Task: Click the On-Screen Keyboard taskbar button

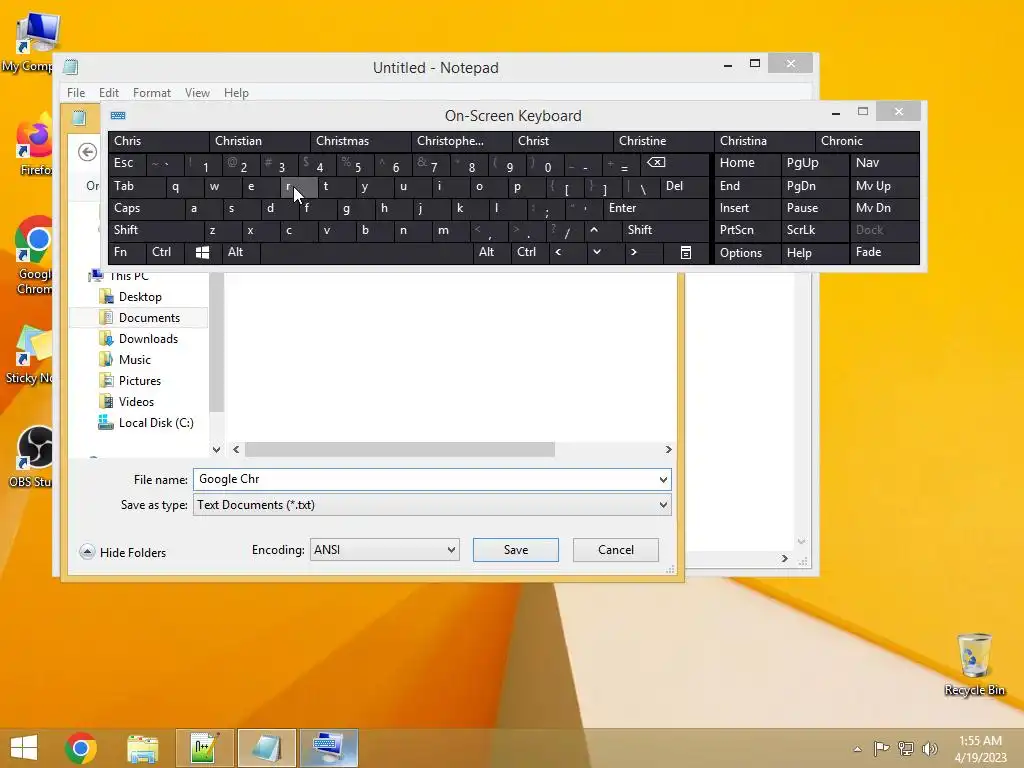Action: [329, 748]
